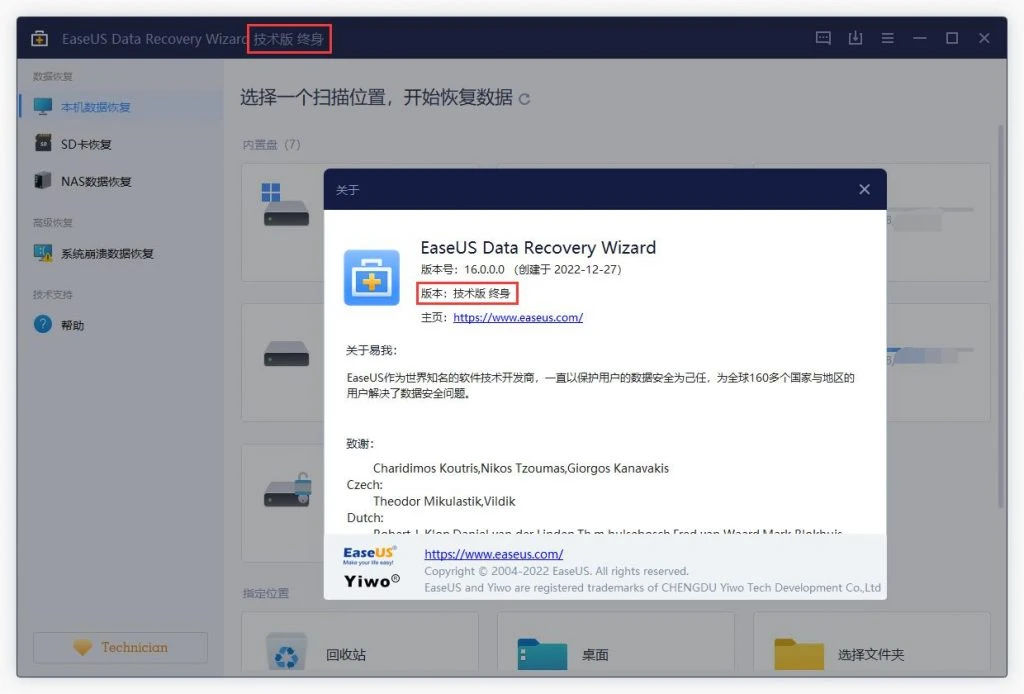Open SD卡恢复 from the sidebar
This screenshot has width=1024, height=694.
(x=86, y=144)
